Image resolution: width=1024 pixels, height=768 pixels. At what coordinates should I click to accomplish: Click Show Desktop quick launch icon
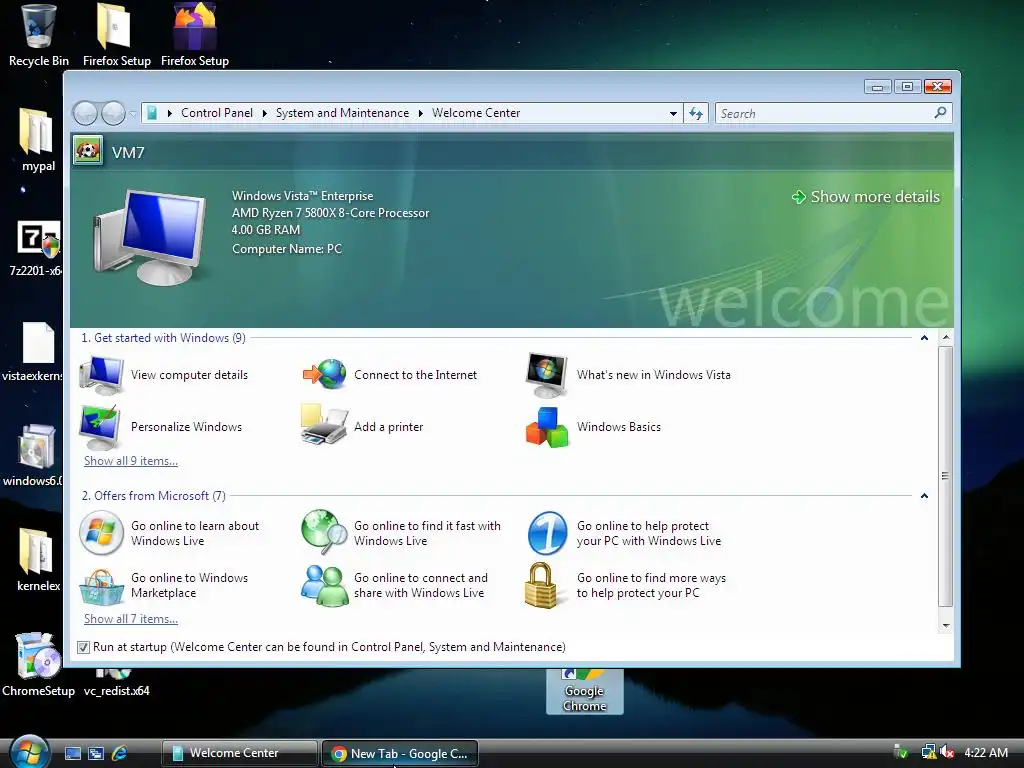coord(73,754)
